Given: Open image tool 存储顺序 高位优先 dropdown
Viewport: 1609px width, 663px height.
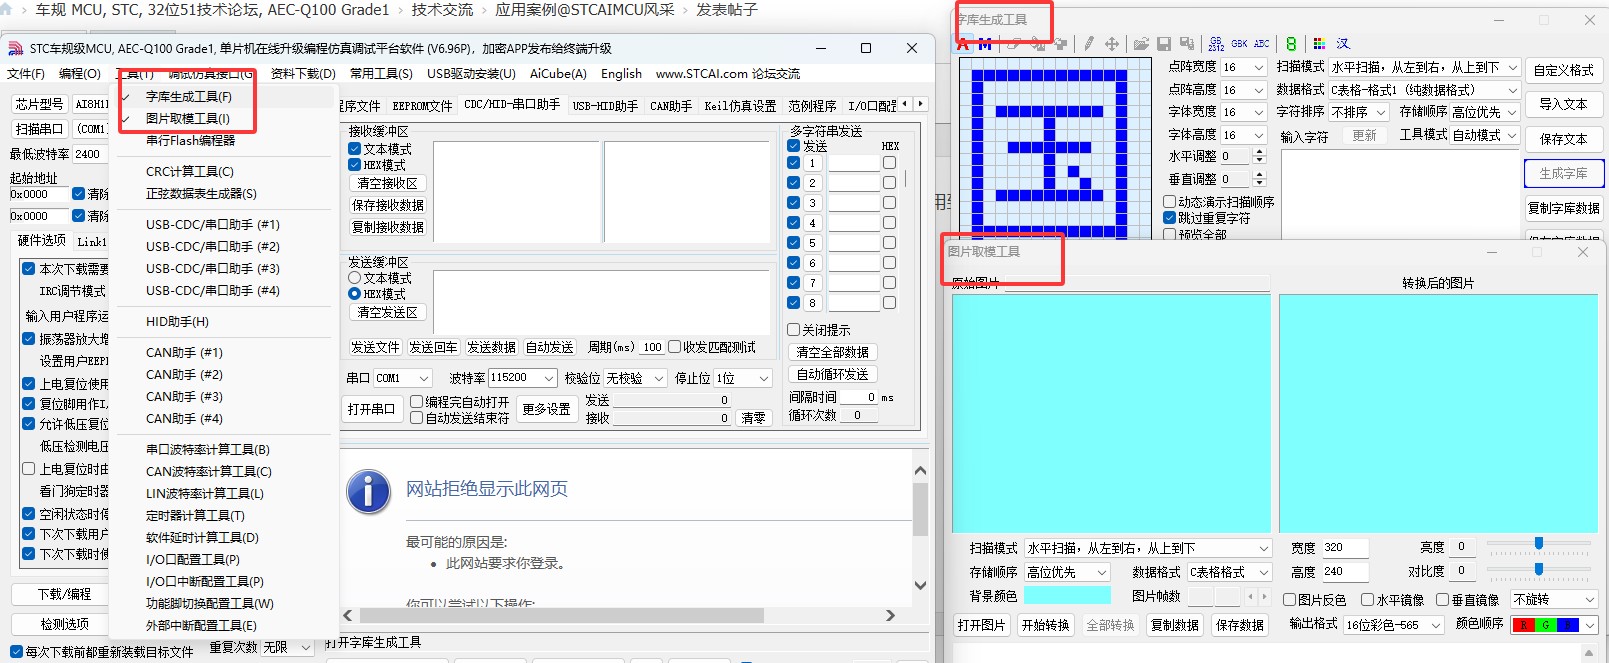Looking at the screenshot, I should pyautogui.click(x=1067, y=572).
